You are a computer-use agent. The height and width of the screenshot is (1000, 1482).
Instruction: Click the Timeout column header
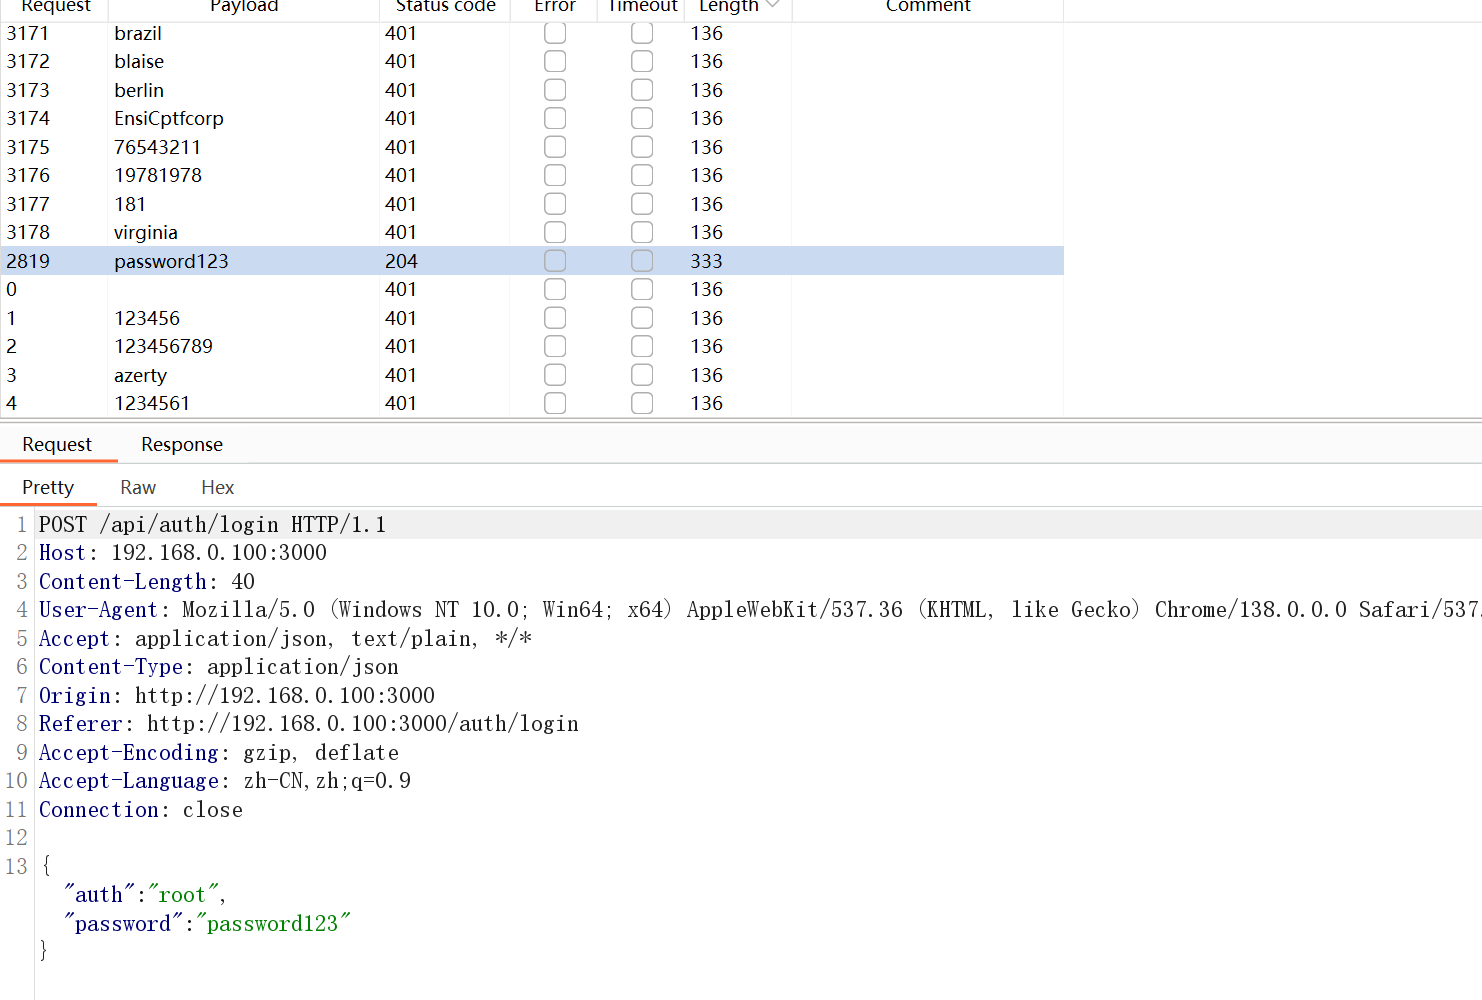pos(642,7)
